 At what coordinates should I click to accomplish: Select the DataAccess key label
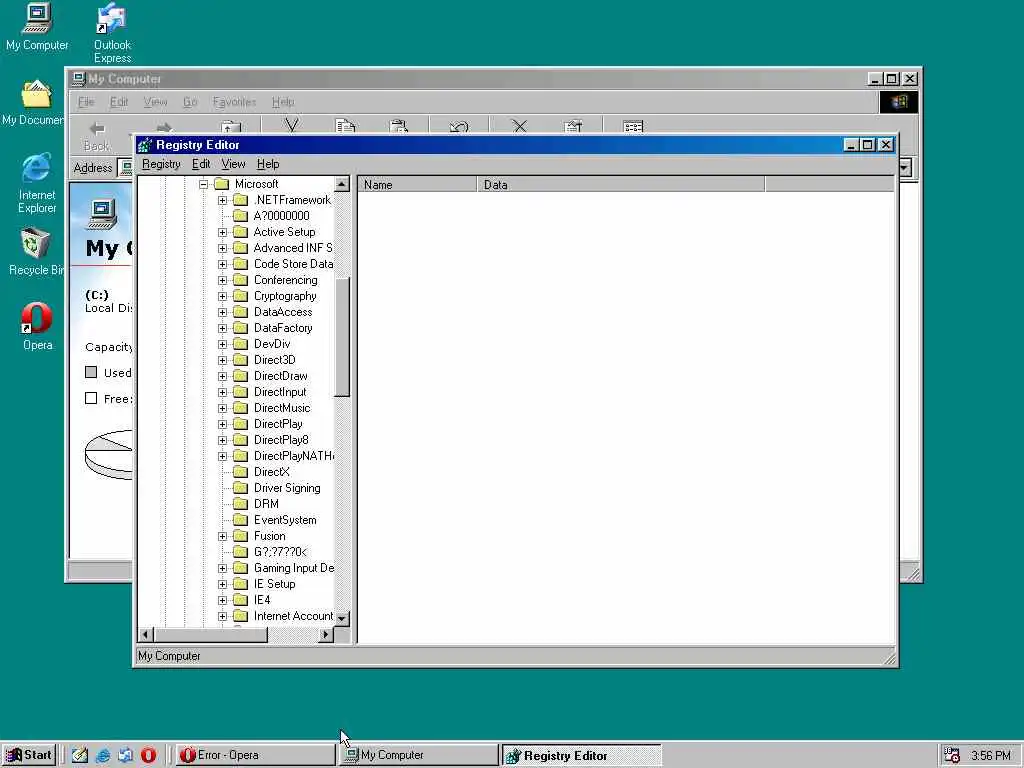(x=283, y=312)
